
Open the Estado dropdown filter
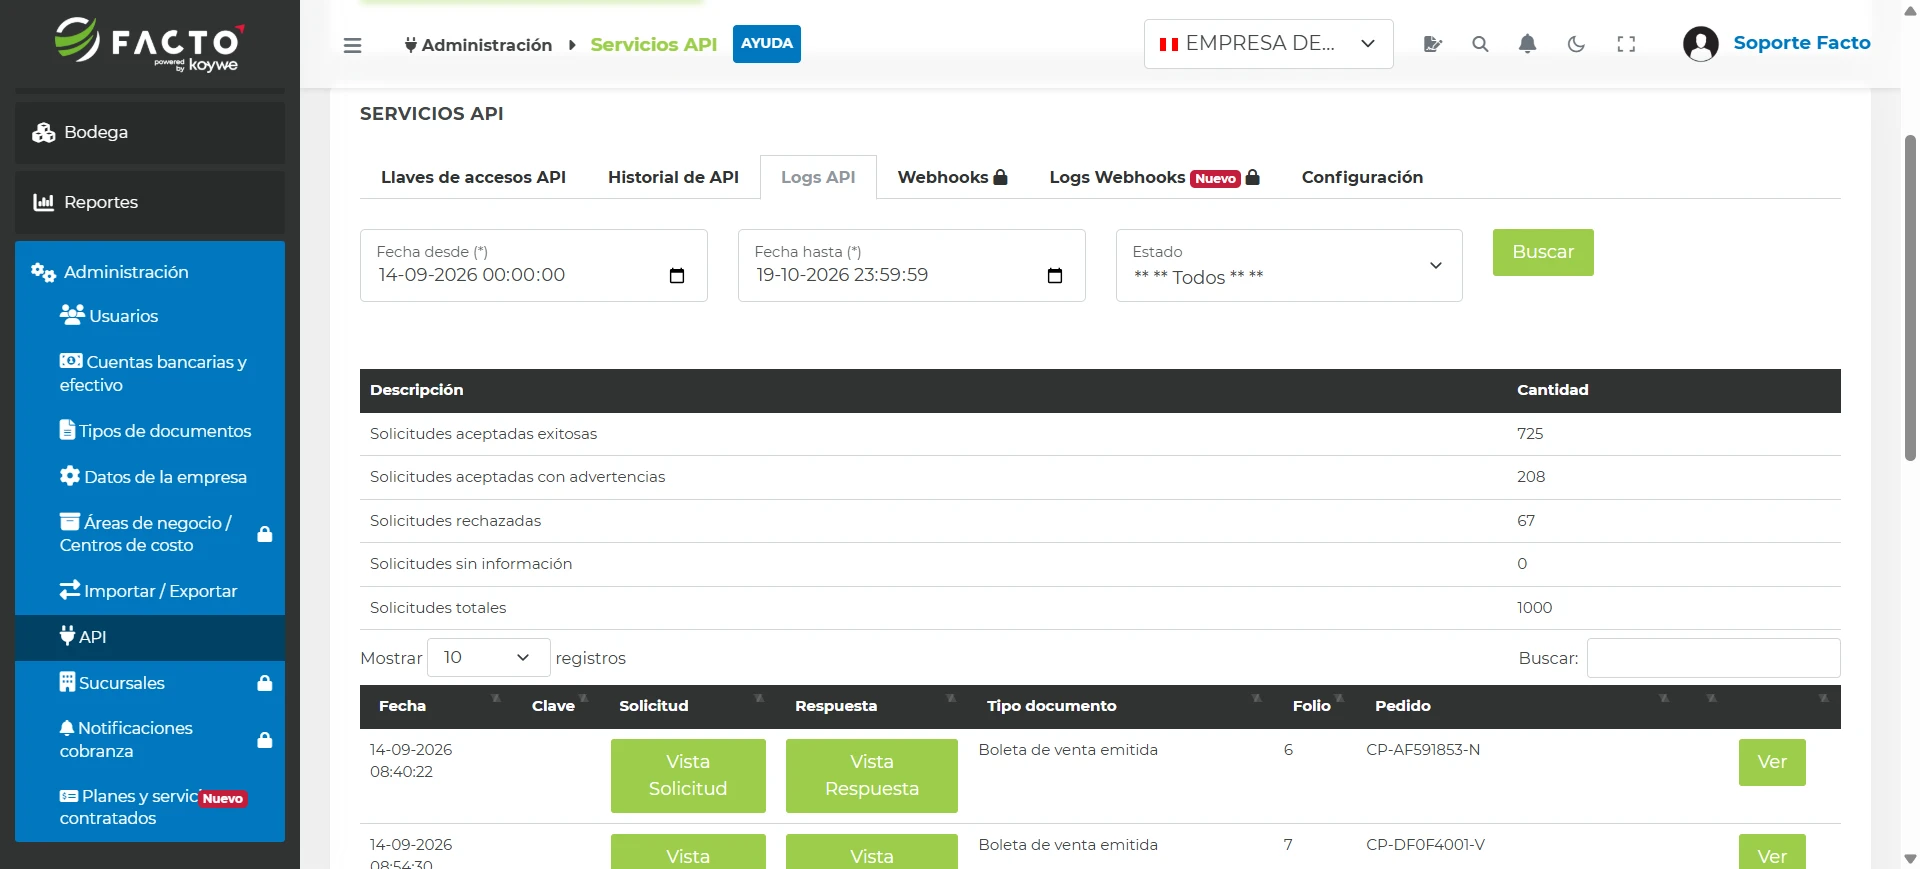1289,266
